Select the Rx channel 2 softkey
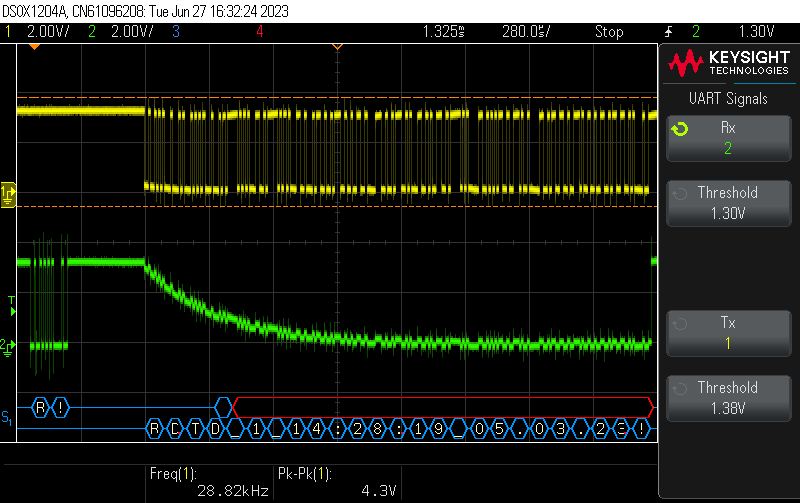The image size is (800, 503). (x=729, y=138)
